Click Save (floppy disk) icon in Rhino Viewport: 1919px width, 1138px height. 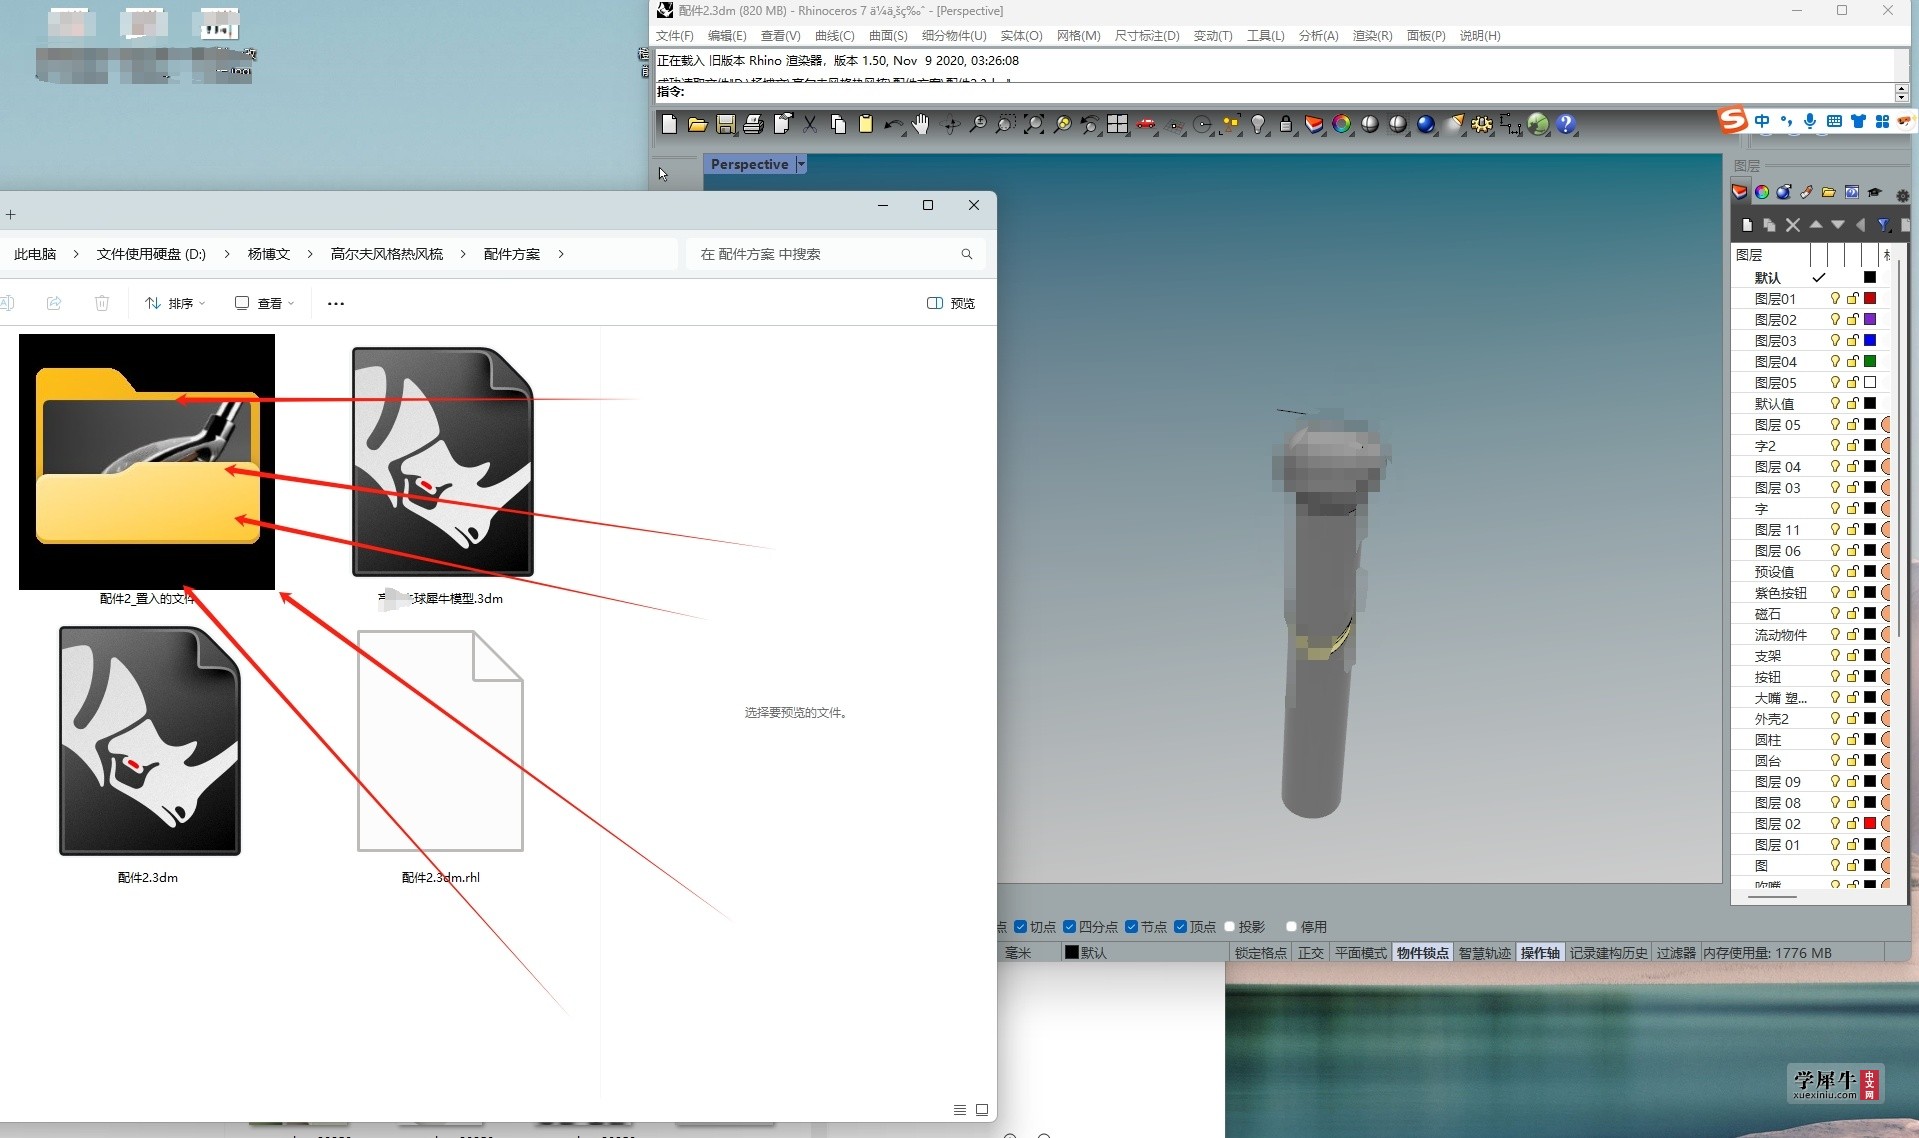pos(726,124)
